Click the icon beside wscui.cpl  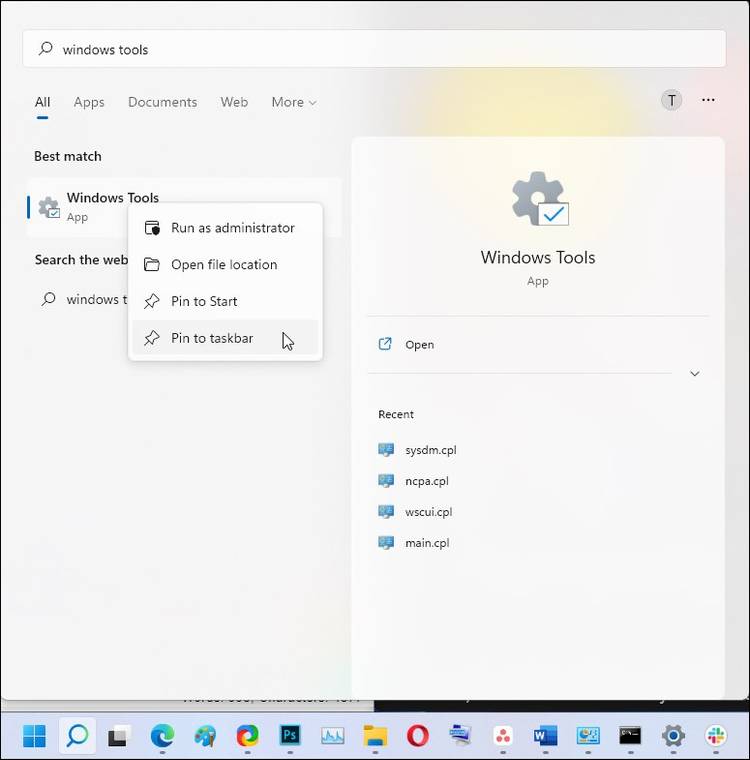(x=386, y=512)
